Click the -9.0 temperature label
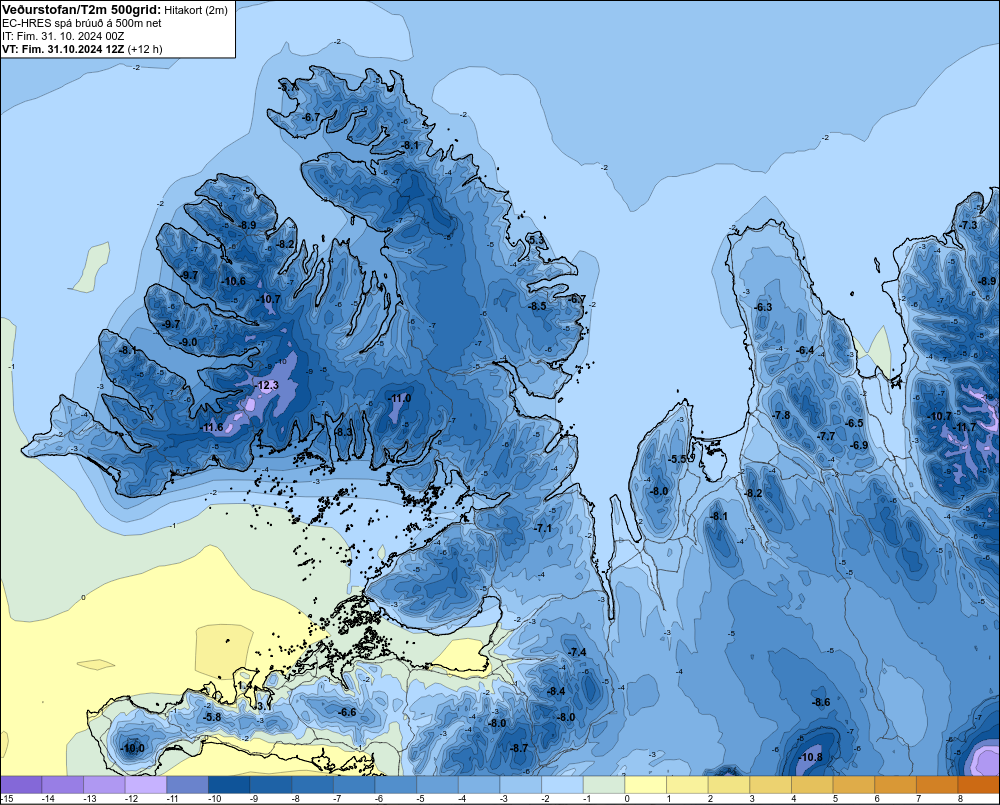This screenshot has height=805, width=1000. click(x=189, y=343)
